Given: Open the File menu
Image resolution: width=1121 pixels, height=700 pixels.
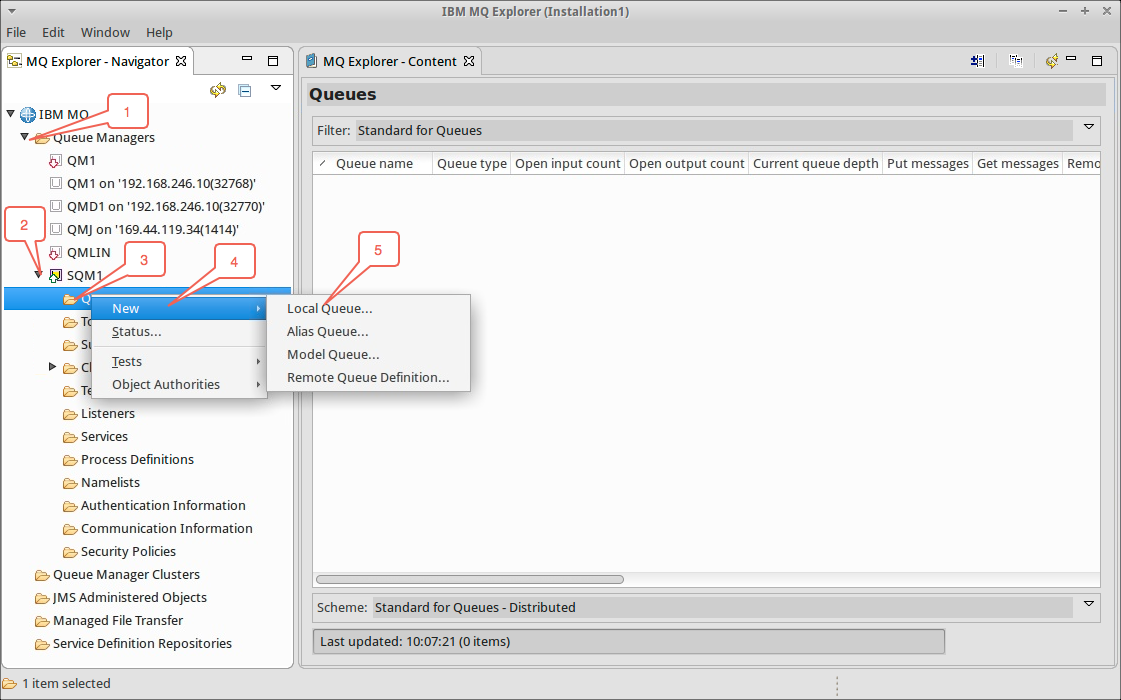Looking at the screenshot, I should 16,32.
